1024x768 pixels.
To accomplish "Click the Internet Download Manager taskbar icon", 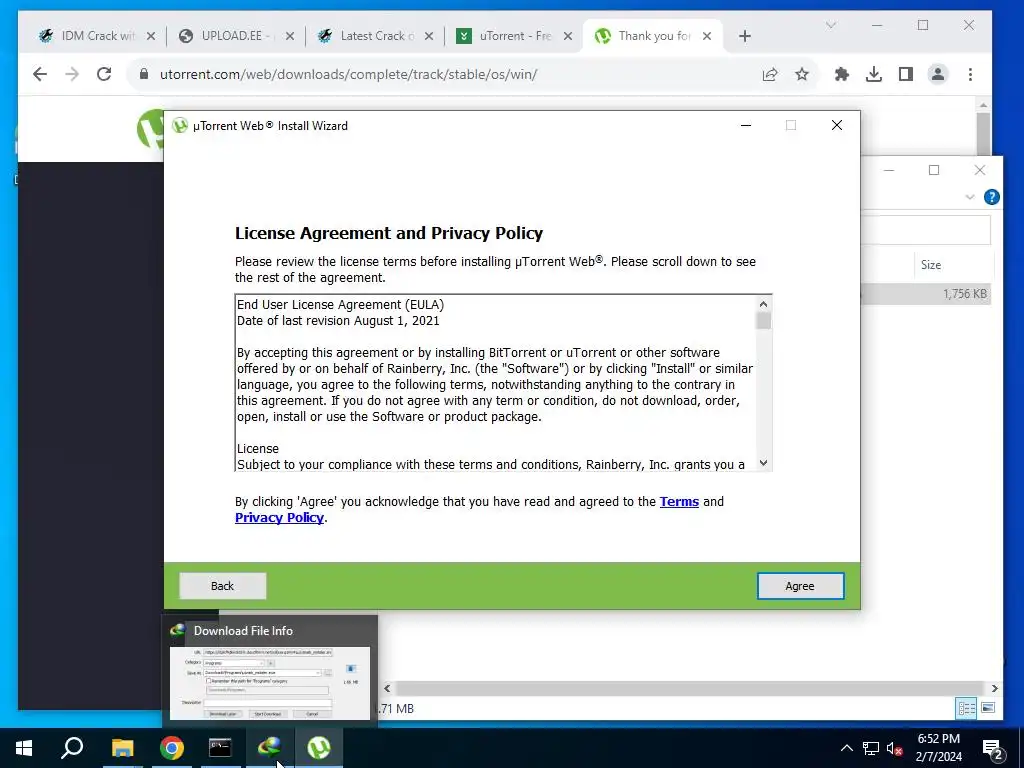I will pyautogui.click(x=269, y=748).
